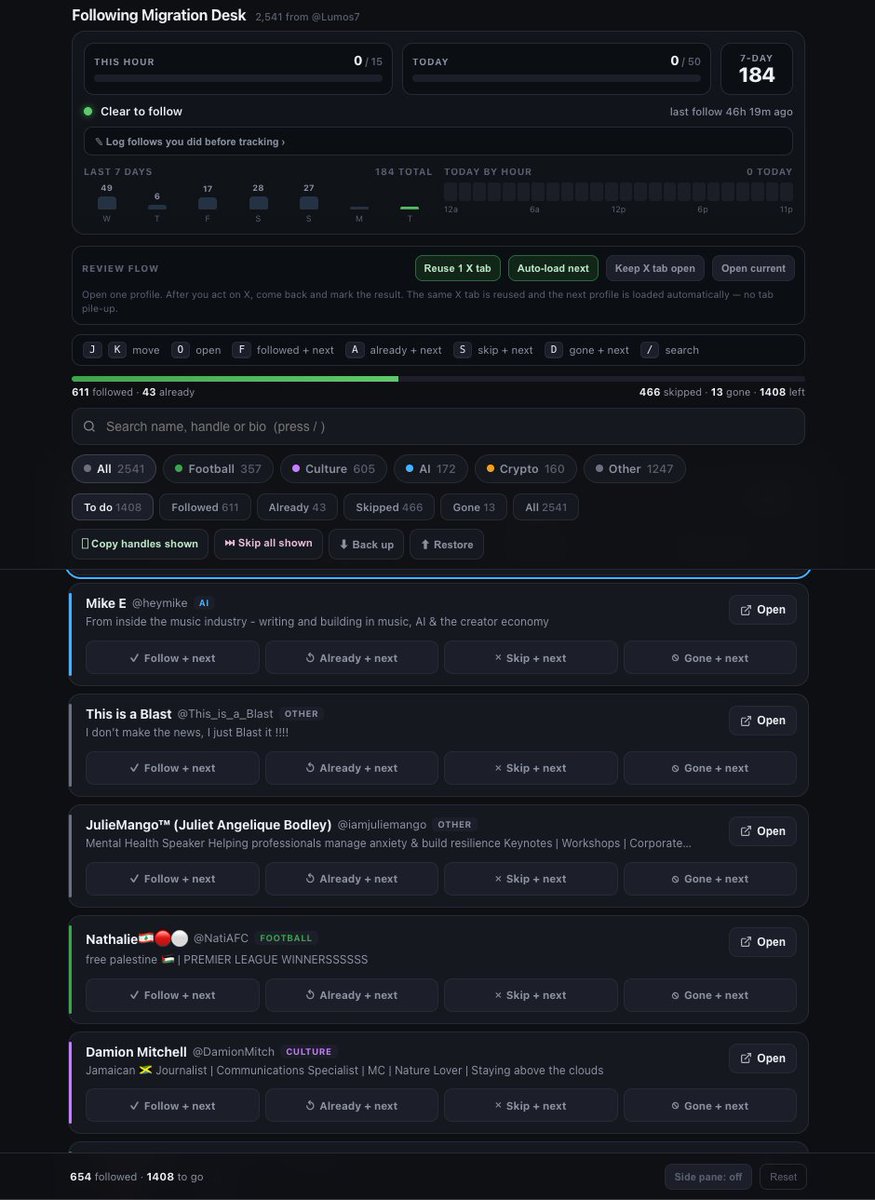875x1200 pixels.
Task: Already + next for Nathalie
Action: [351, 995]
